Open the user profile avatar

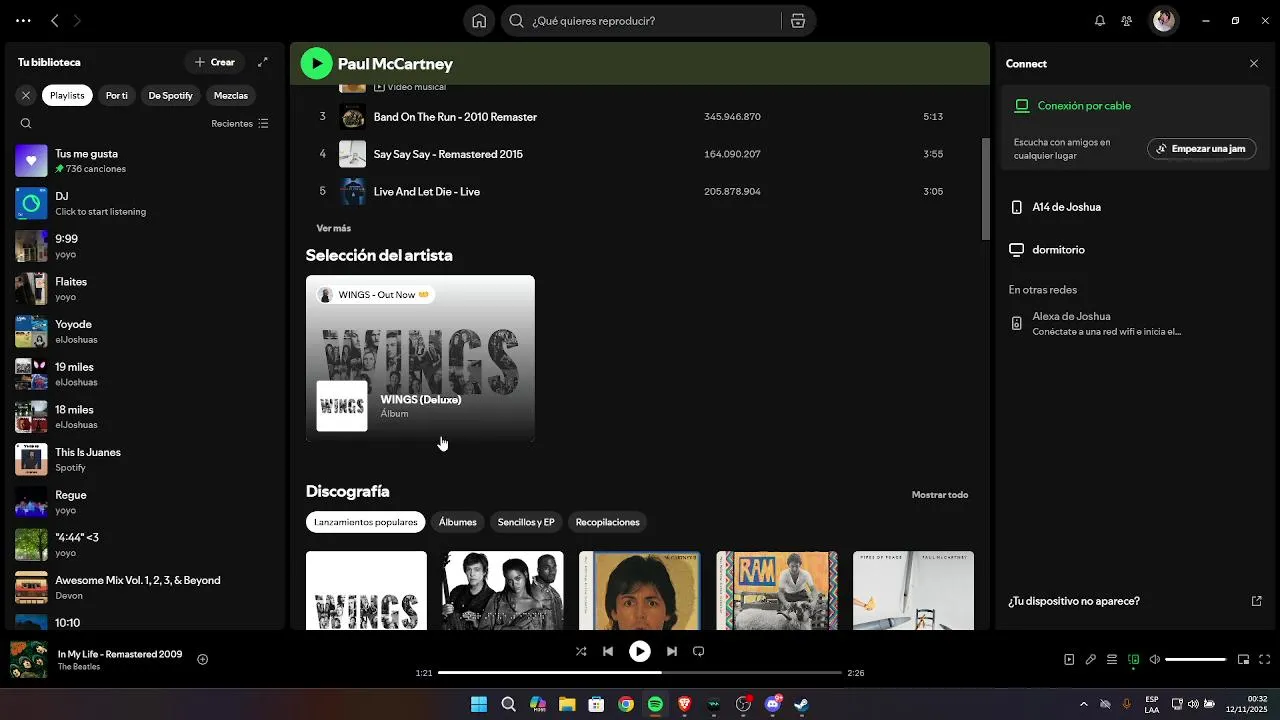(x=1163, y=20)
